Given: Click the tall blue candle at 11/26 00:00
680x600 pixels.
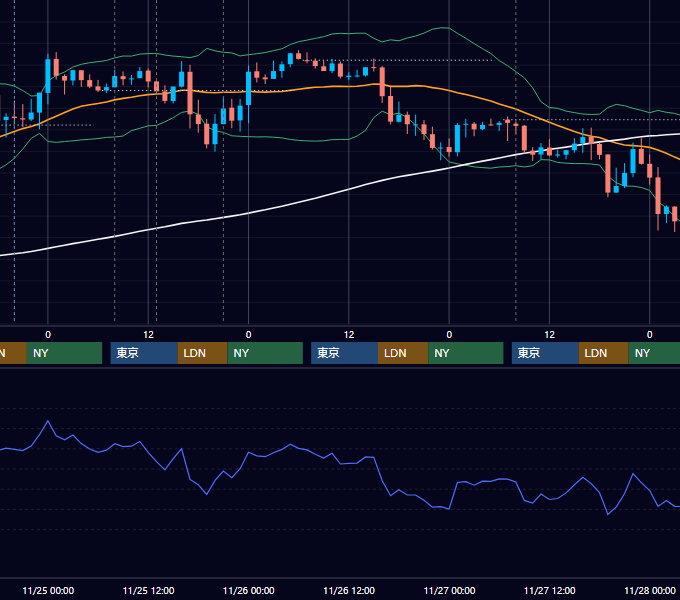Looking at the screenshot, I should click(248, 88).
